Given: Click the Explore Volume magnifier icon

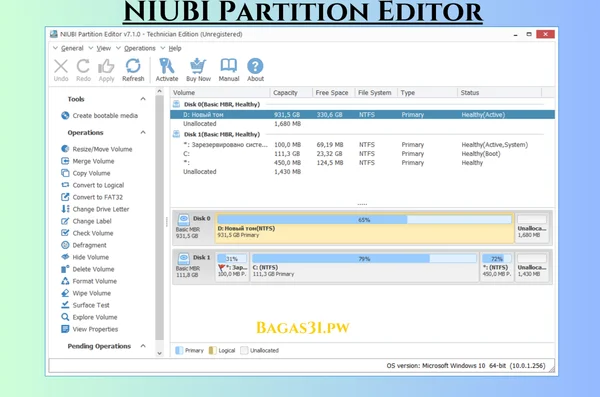Looking at the screenshot, I should 65,317.
